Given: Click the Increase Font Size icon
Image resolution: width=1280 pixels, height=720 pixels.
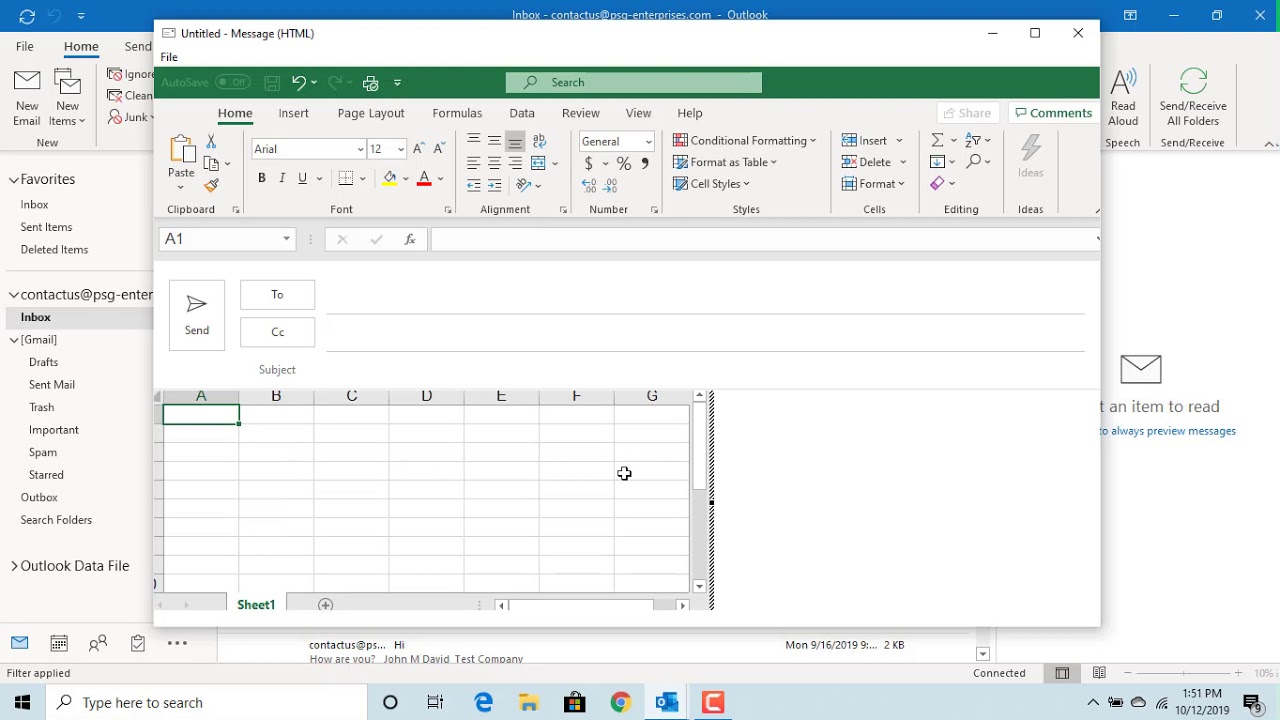Looking at the screenshot, I should [x=419, y=149].
